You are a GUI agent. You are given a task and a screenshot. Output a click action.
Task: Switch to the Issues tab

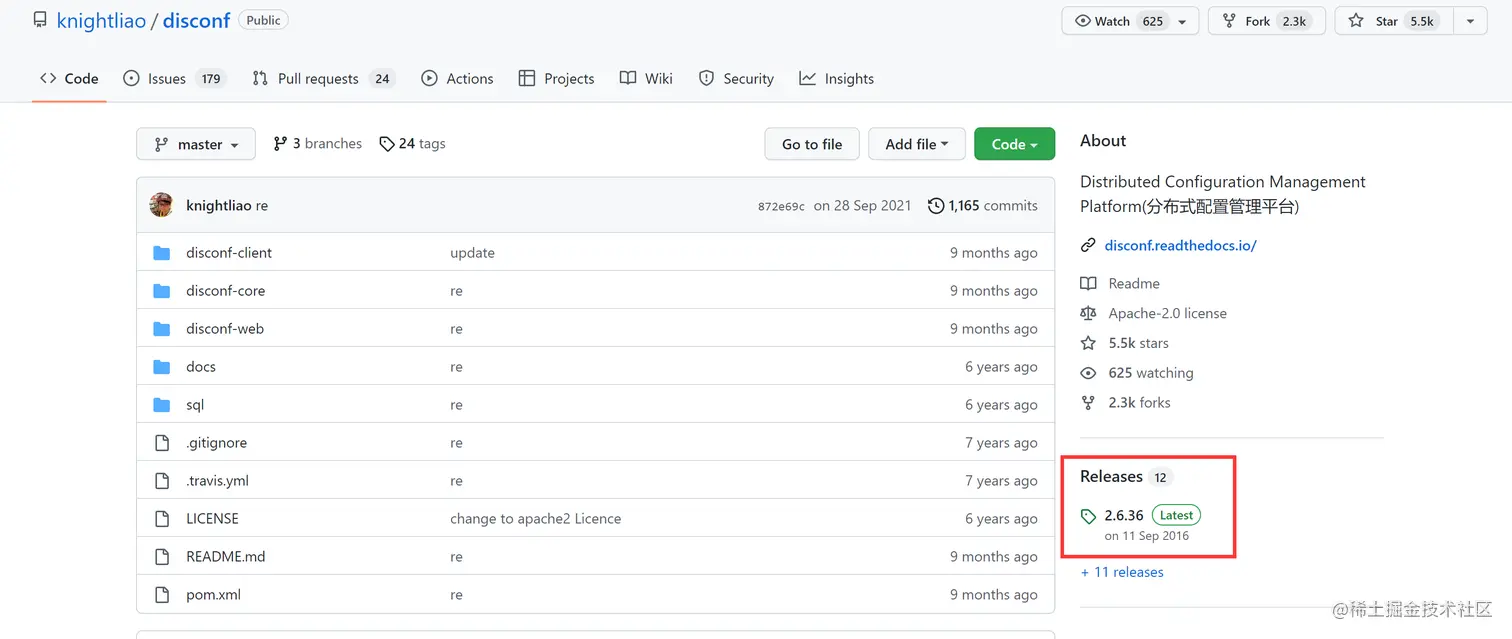coord(175,78)
